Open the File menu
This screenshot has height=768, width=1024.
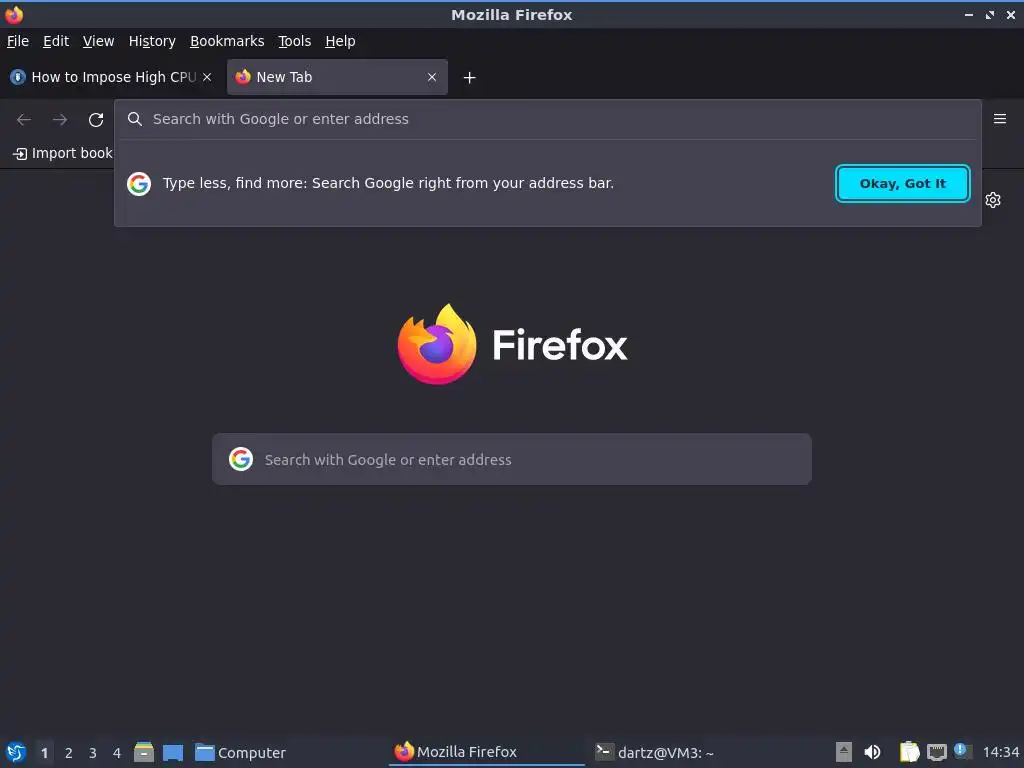18,41
